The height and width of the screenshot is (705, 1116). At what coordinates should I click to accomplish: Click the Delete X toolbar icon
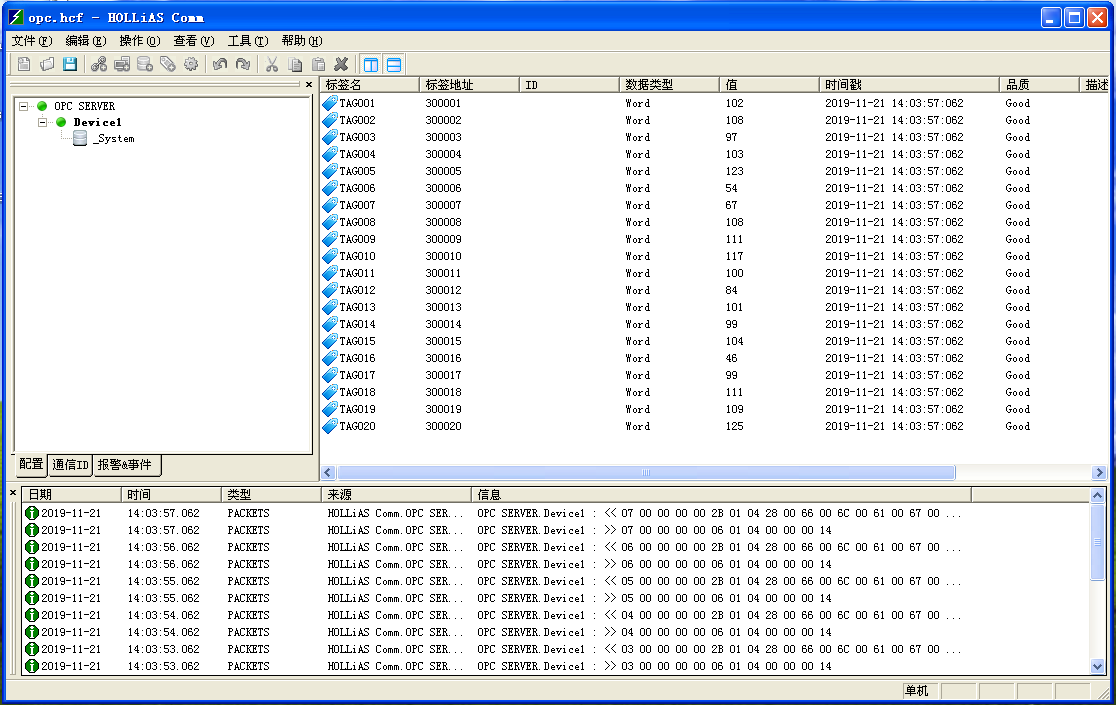pos(342,64)
